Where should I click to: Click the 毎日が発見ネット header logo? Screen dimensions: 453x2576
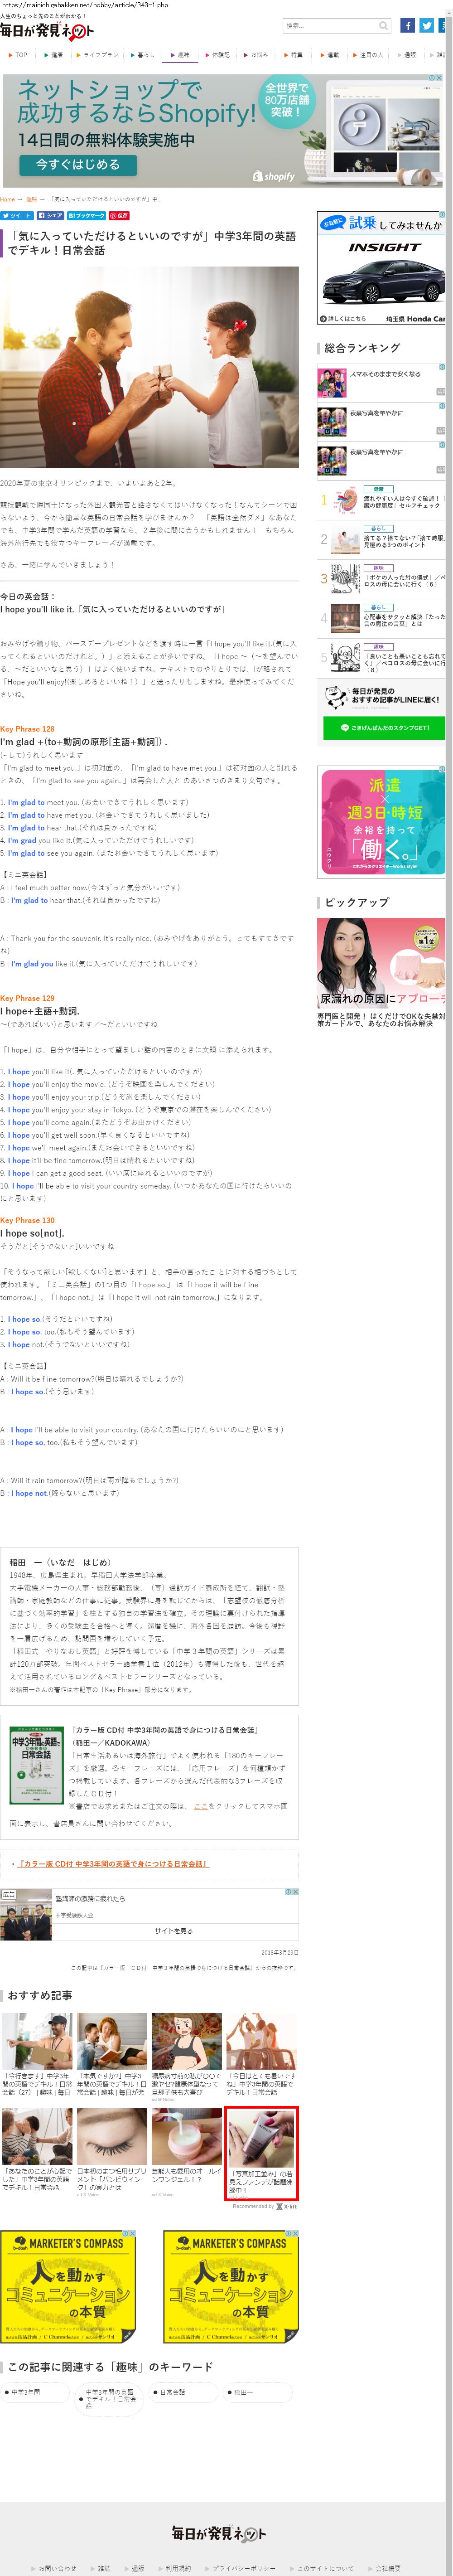(x=47, y=31)
